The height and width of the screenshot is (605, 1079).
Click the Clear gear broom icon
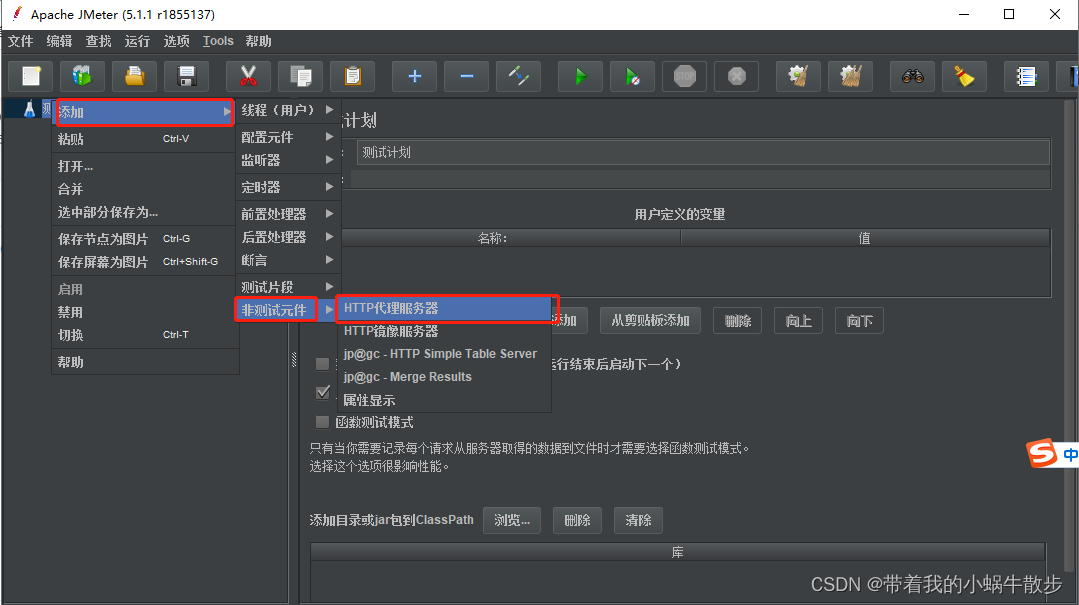798,76
